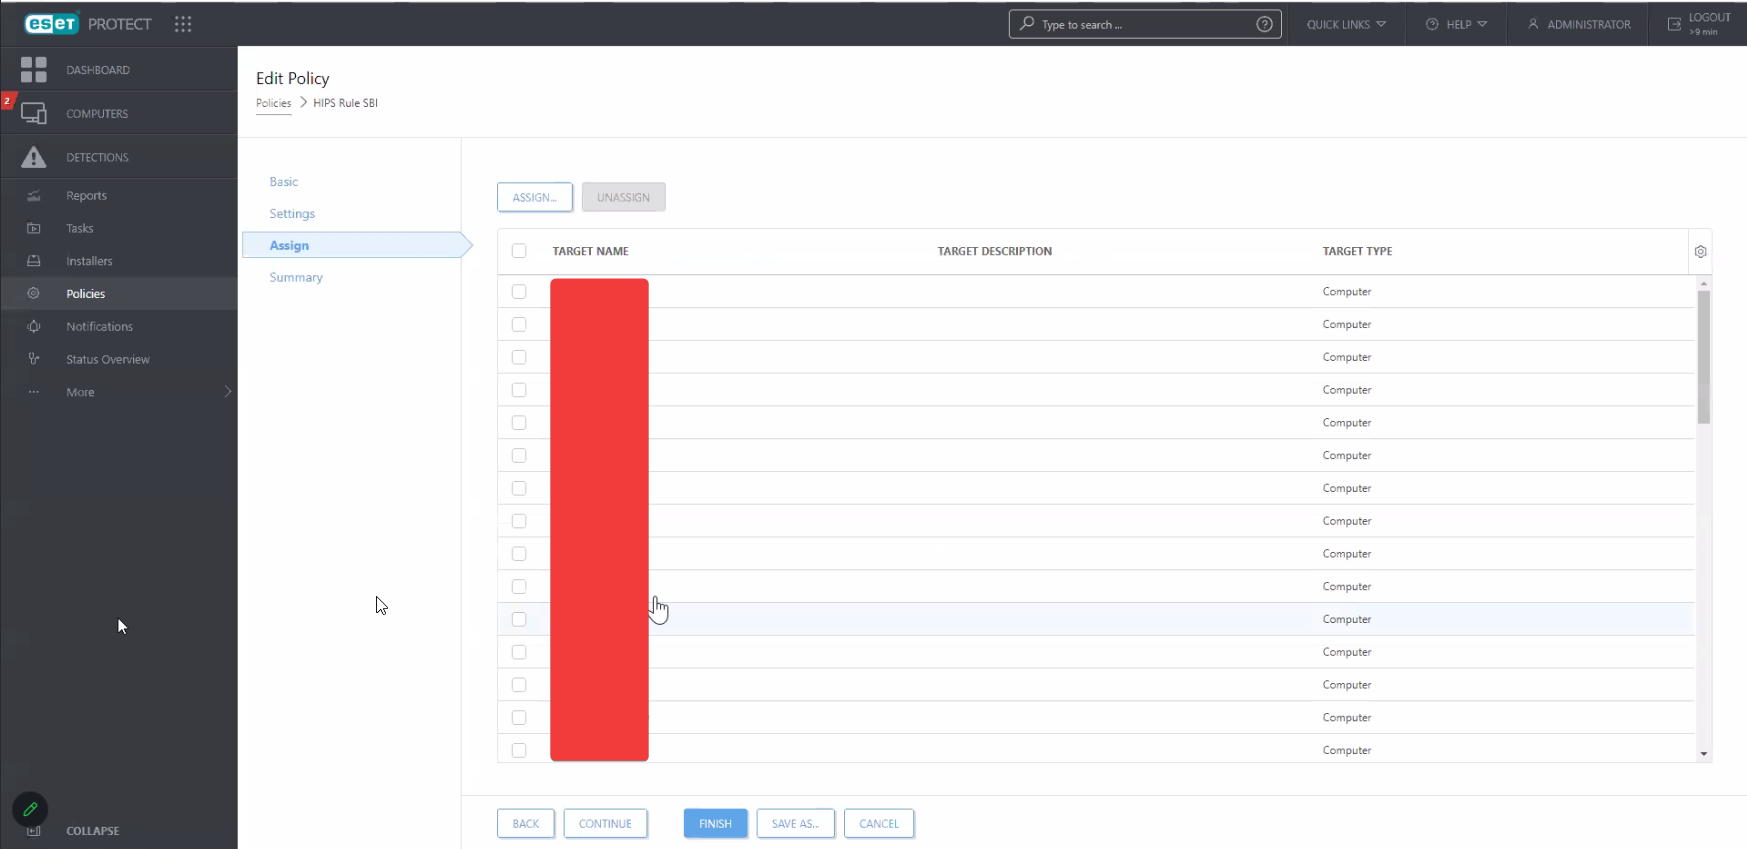The height and width of the screenshot is (849, 1747).
Task: Go to the Summary step
Action: coord(296,277)
